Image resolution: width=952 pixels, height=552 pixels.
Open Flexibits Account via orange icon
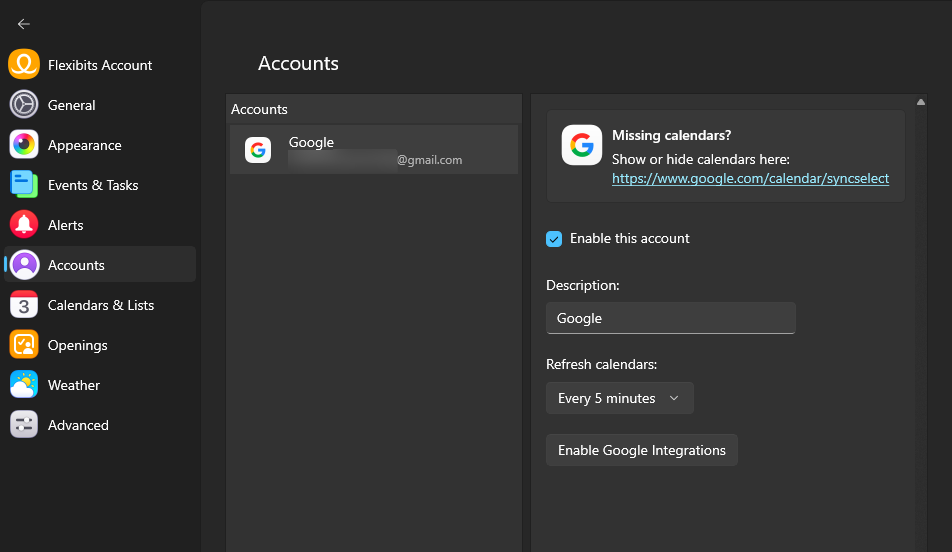[x=24, y=65]
